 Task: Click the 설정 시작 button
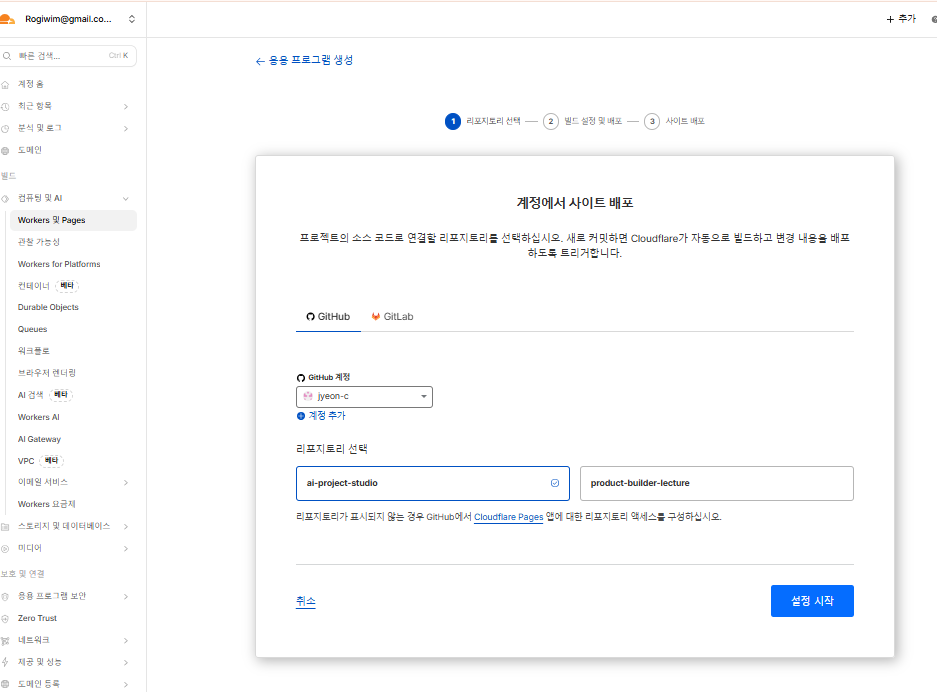[812, 601]
